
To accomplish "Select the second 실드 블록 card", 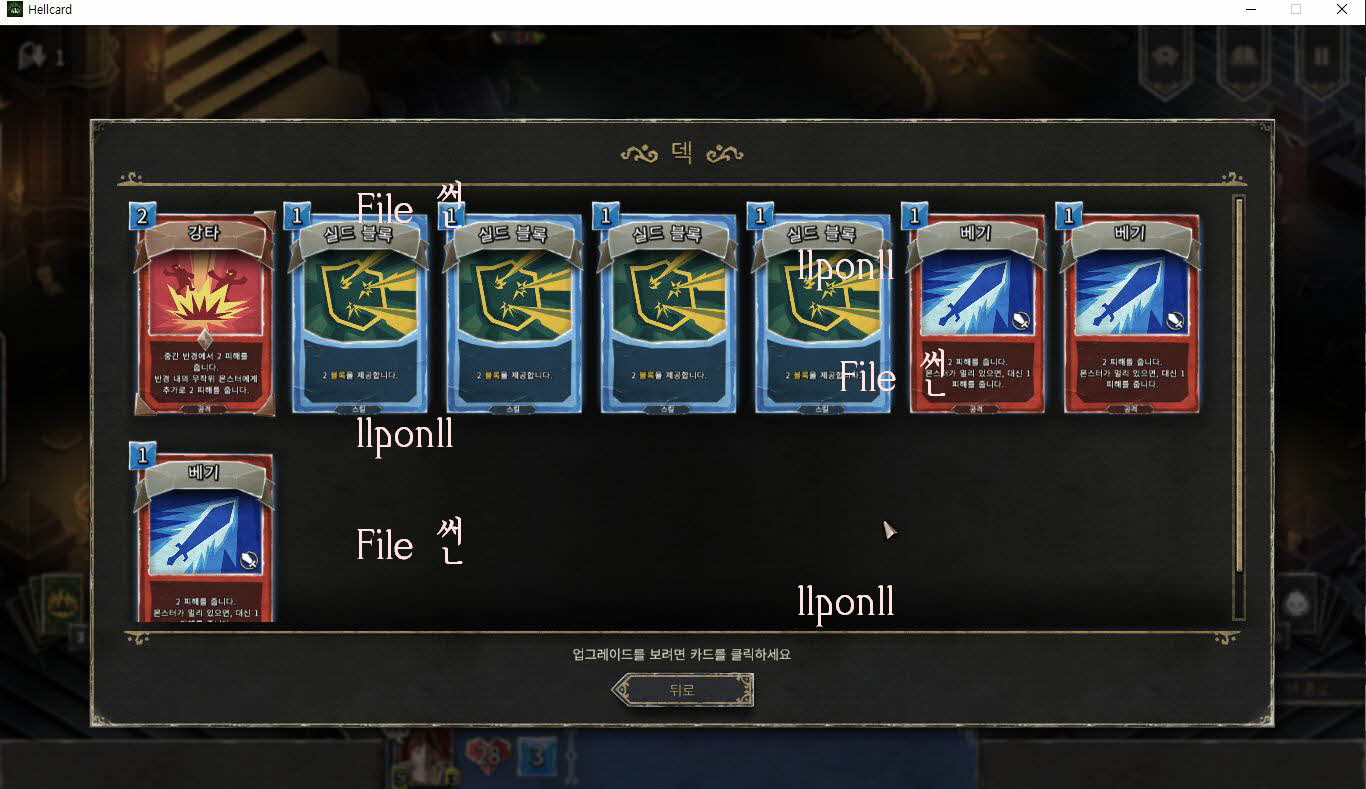I will [513, 313].
